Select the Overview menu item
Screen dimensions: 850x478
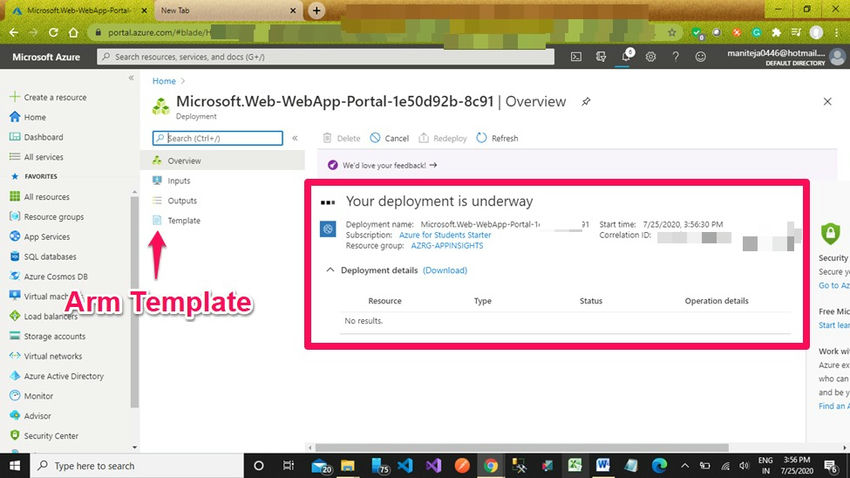click(222, 160)
